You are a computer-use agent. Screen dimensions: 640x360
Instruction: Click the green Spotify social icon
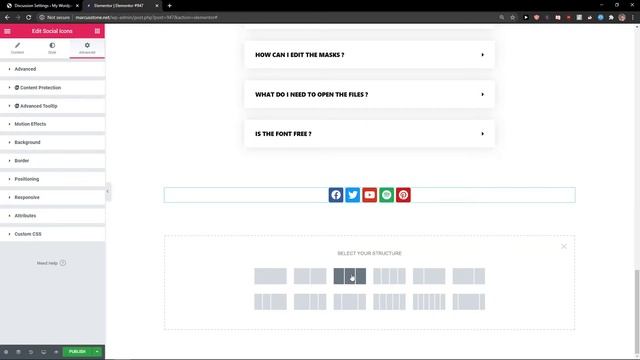387,195
